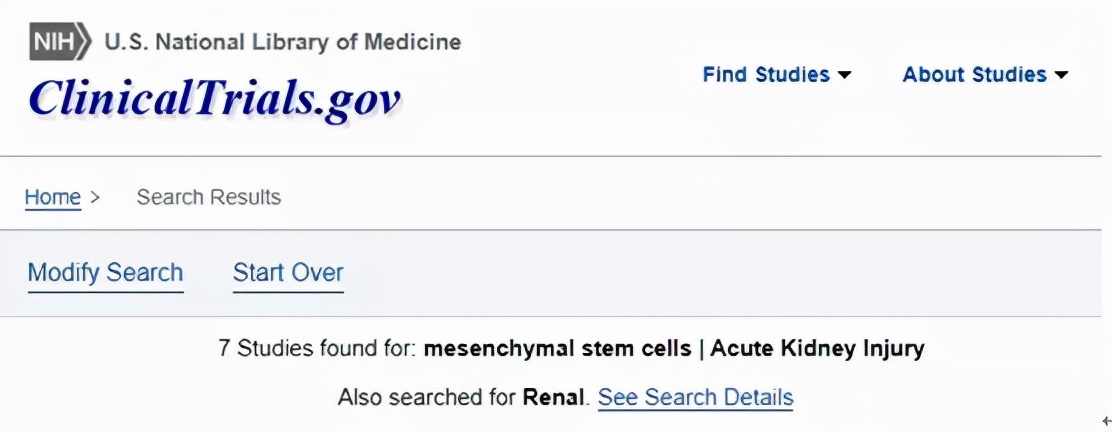Click the NIH logo badge
The height and width of the screenshot is (432, 1112).
point(58,43)
